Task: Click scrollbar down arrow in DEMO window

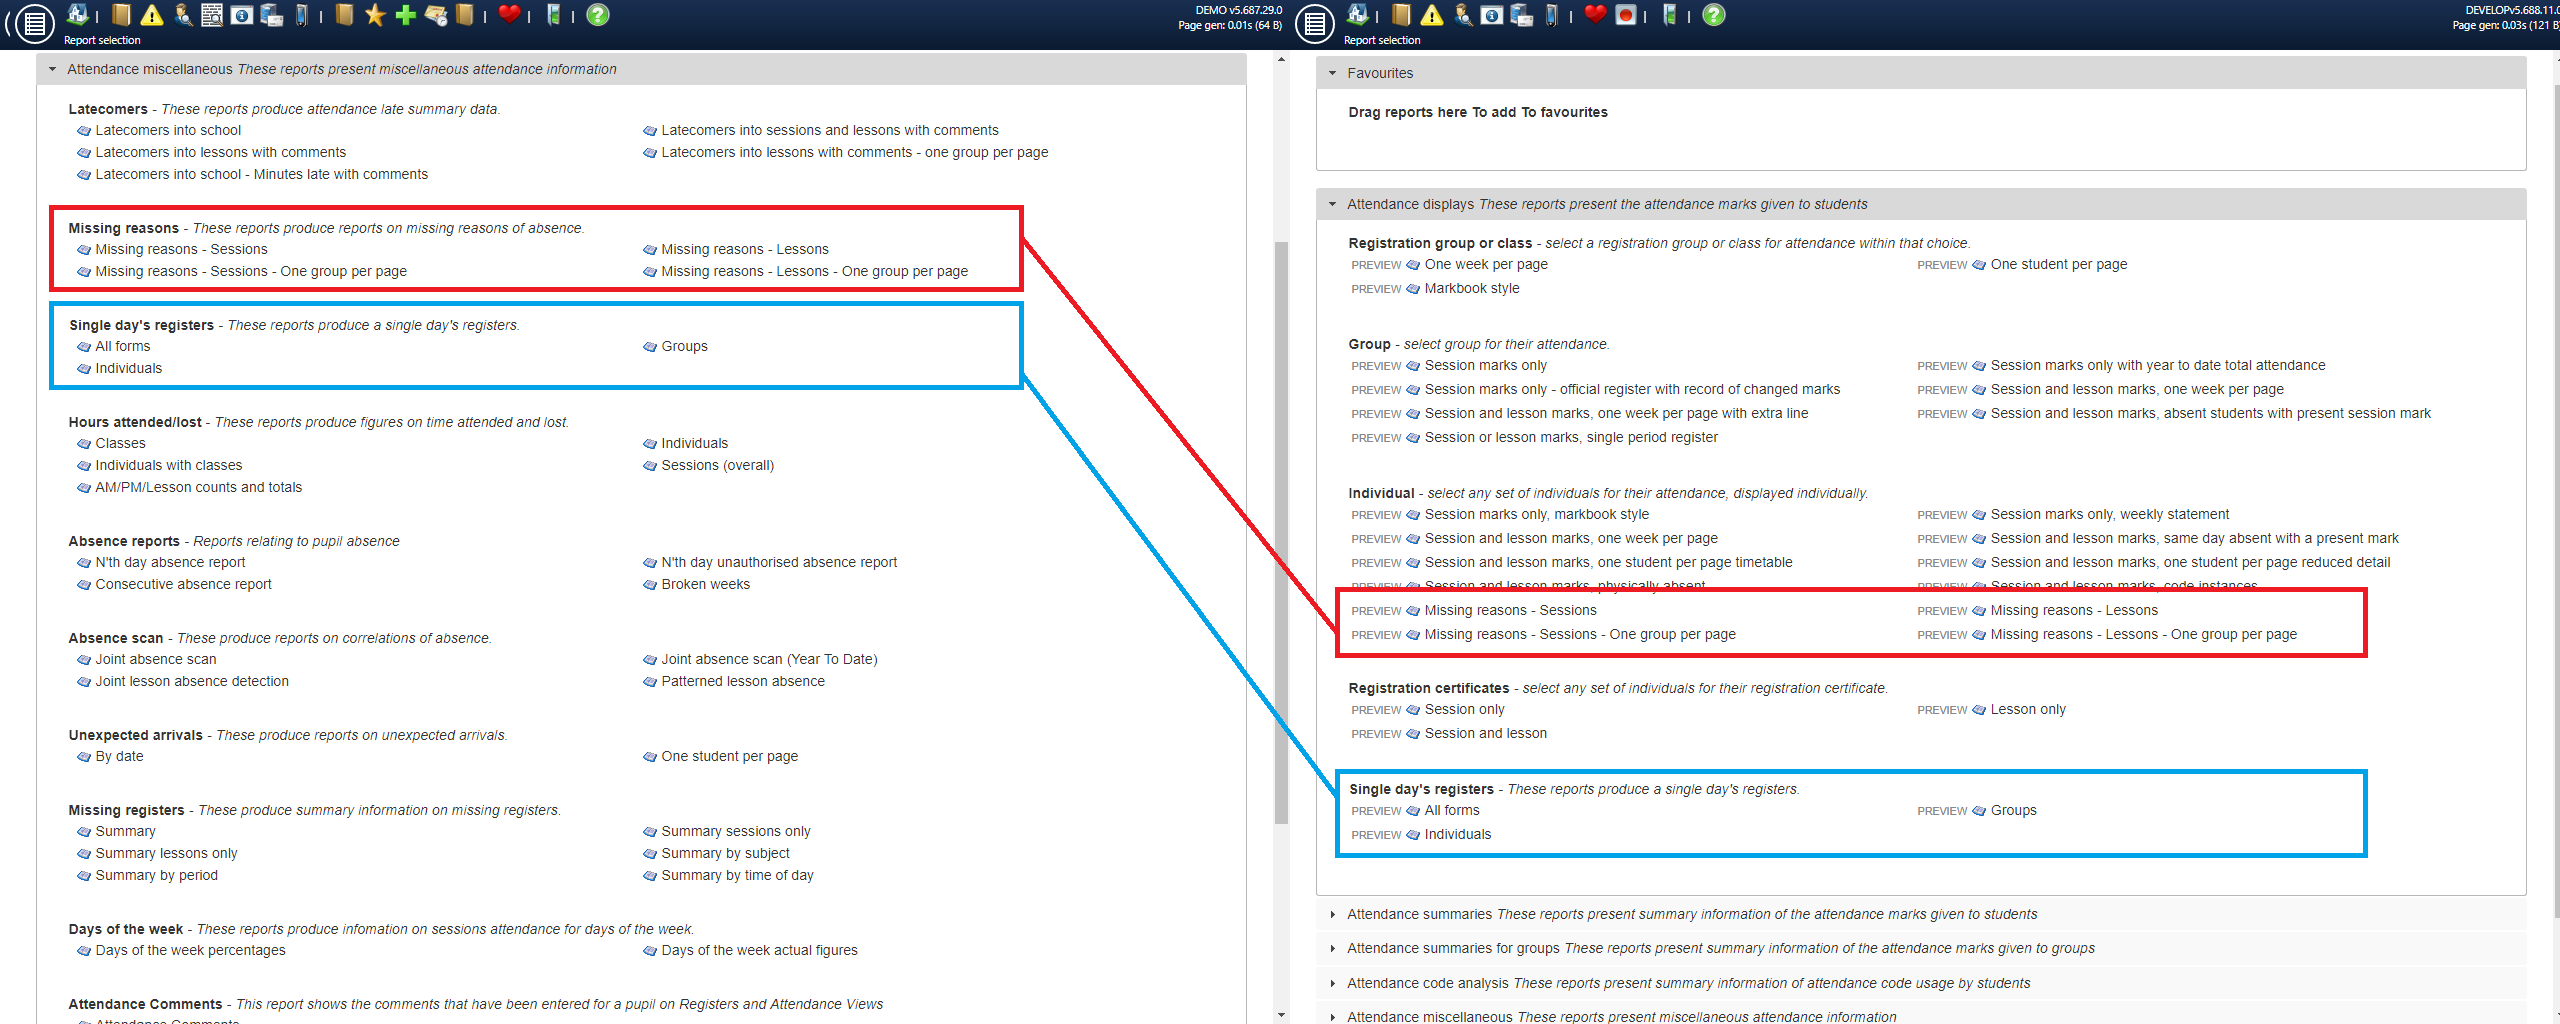Action: click(x=1281, y=1014)
